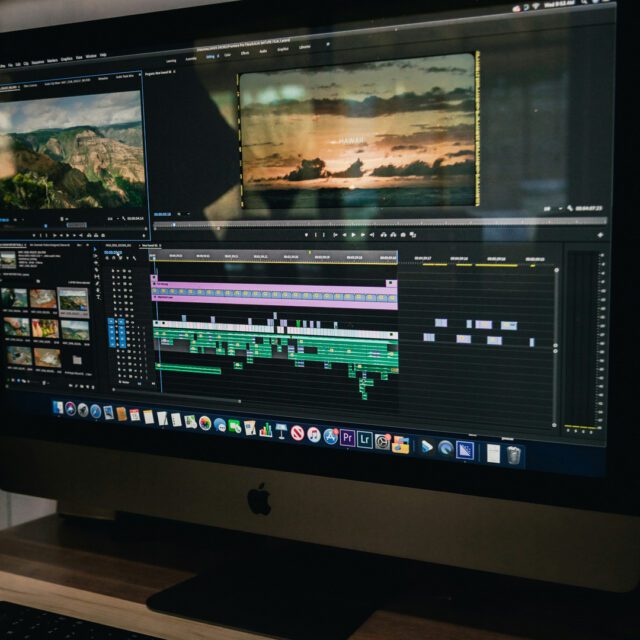Open Safari from the Dock

[x=95, y=411]
